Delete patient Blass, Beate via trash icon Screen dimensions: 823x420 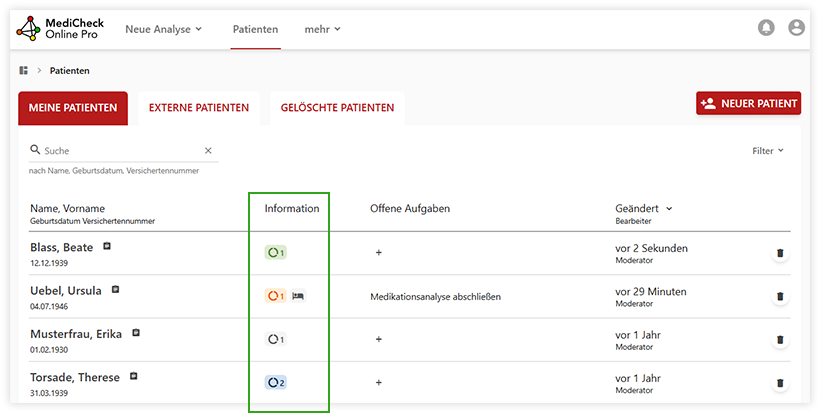pyautogui.click(x=780, y=254)
